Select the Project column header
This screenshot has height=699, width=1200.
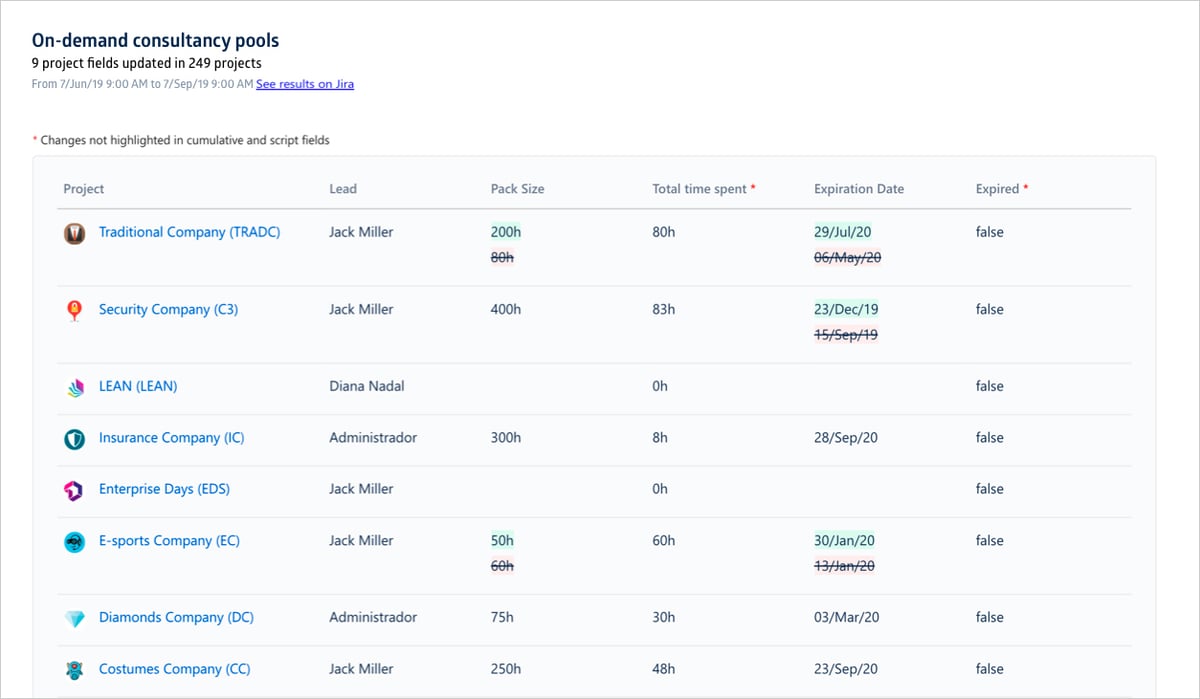click(x=84, y=189)
